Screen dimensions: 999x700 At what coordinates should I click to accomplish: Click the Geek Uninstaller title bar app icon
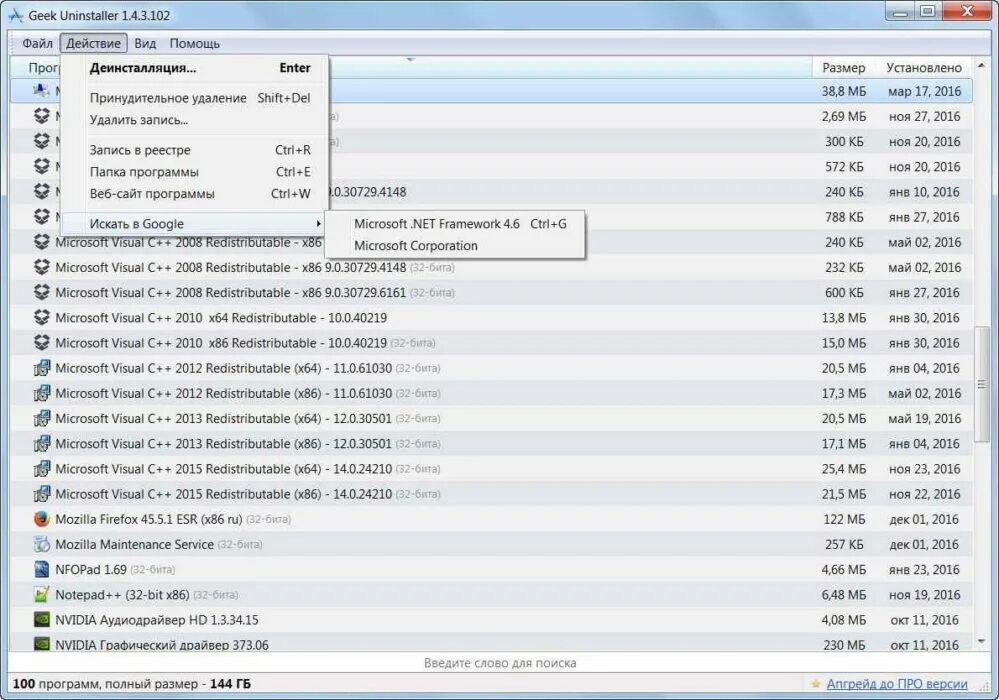(15, 15)
